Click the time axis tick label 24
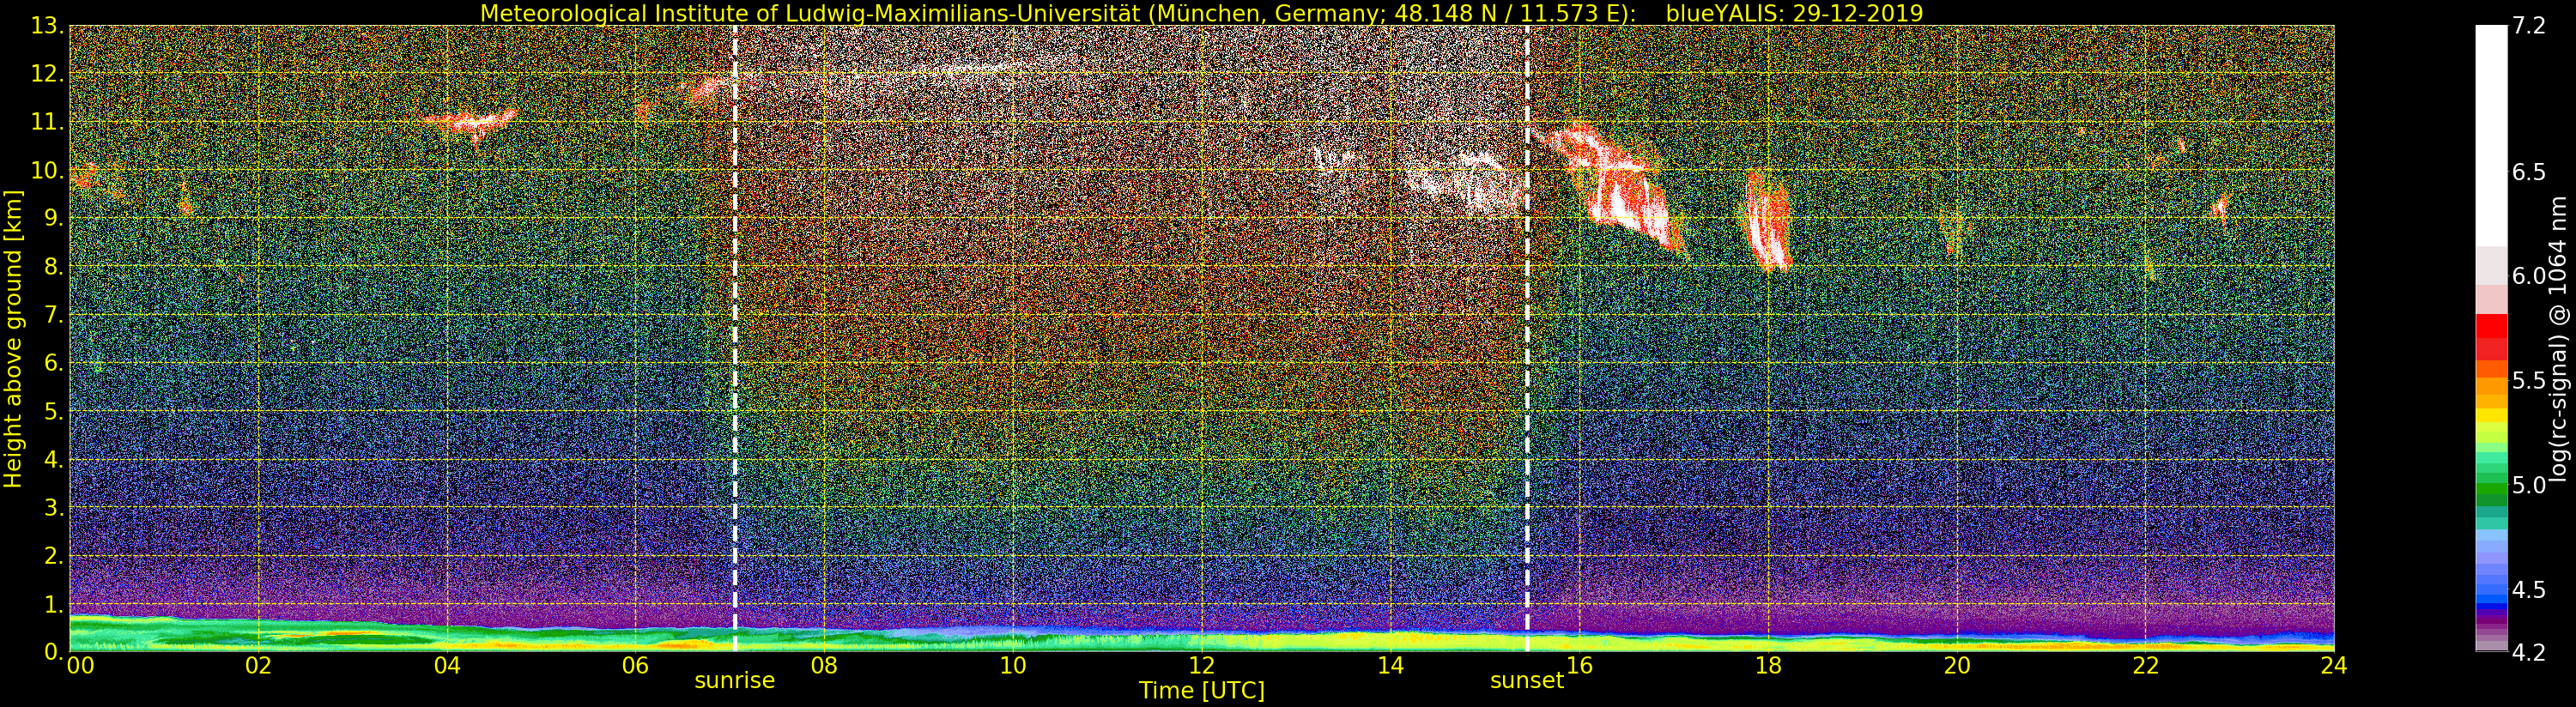 (x=2334, y=666)
